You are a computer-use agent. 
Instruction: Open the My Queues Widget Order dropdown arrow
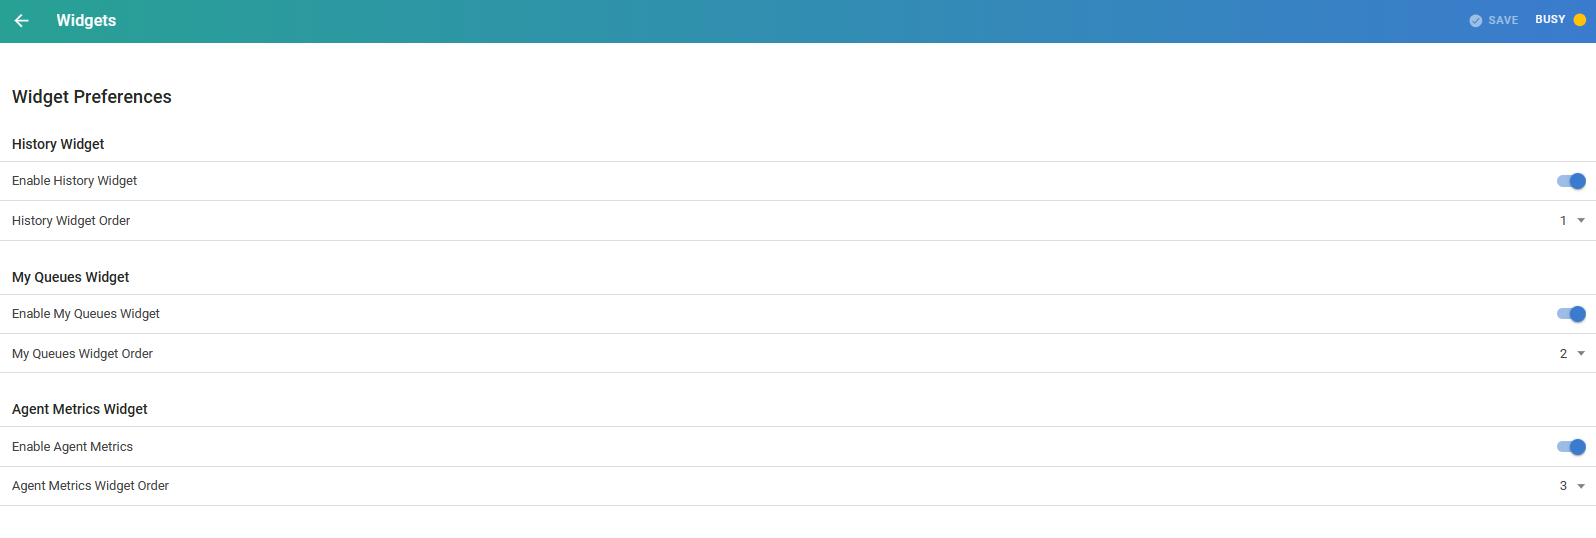(x=1581, y=354)
